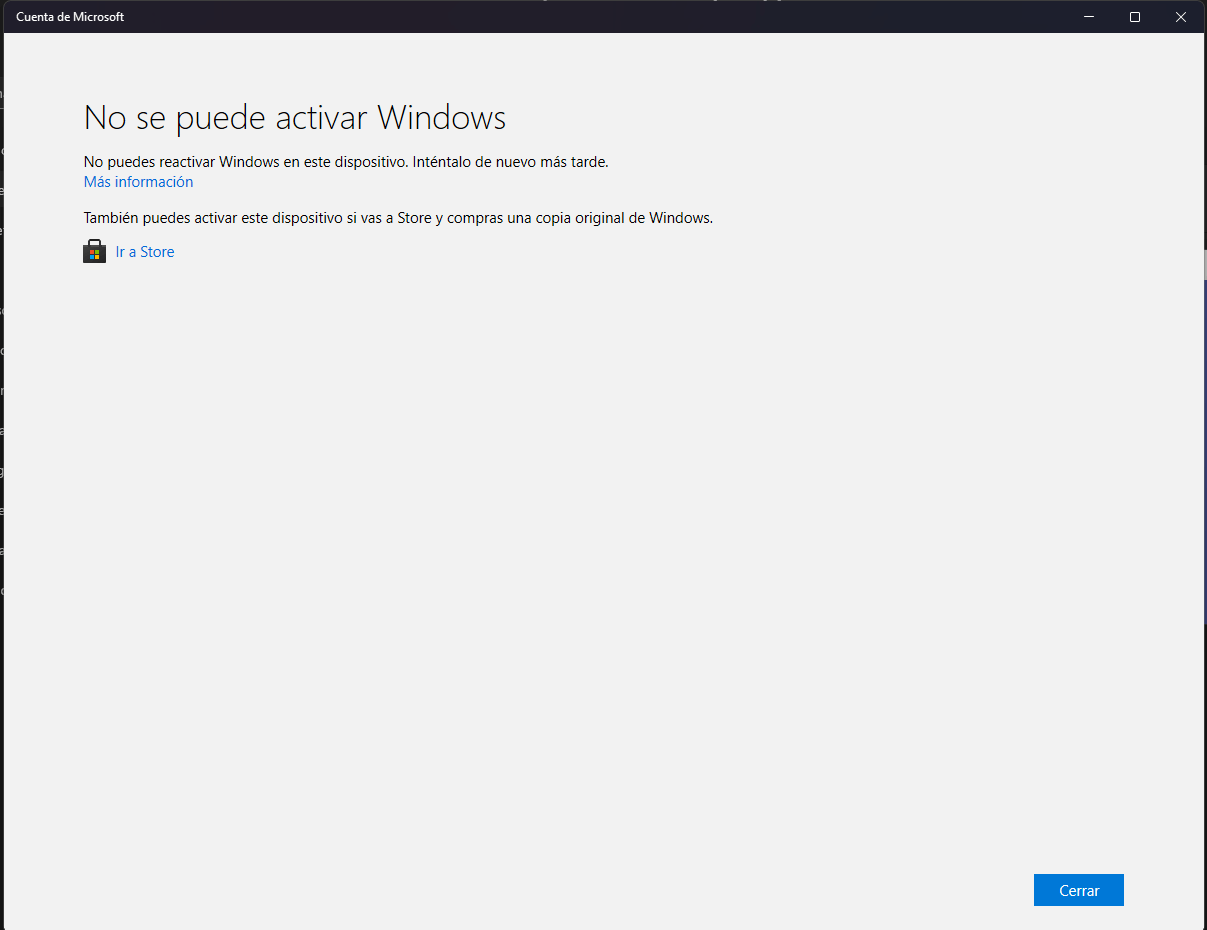Click the Ir a Store link
The width and height of the screenshot is (1207, 930).
pyautogui.click(x=145, y=252)
